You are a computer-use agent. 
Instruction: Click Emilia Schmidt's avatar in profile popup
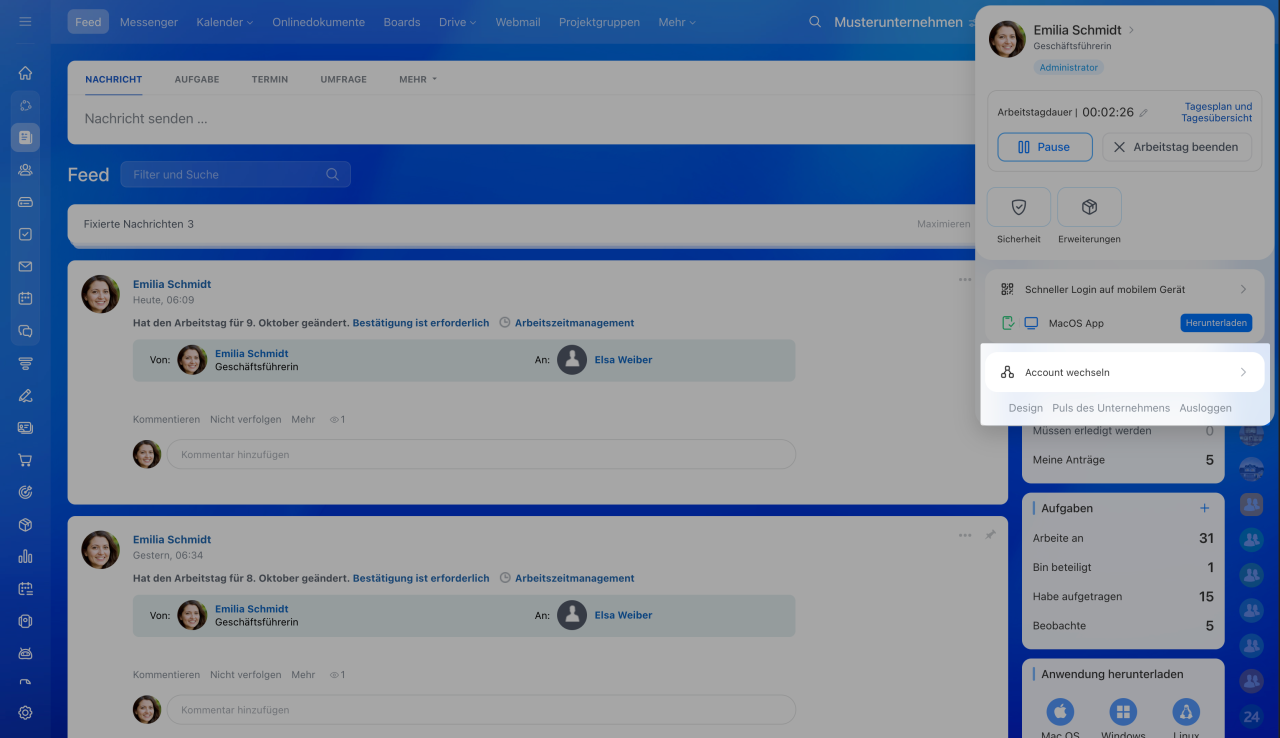pos(1007,39)
